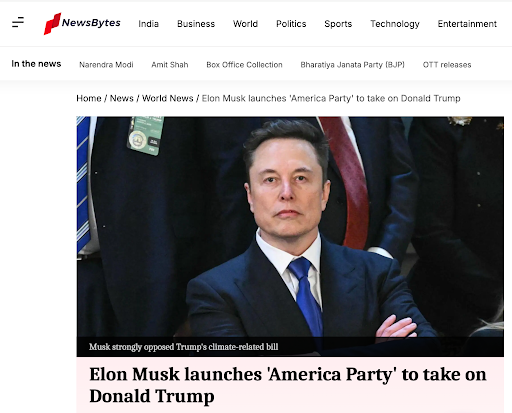The image size is (512, 413).
Task: Click the Elon Musk article image
Action: [290, 227]
